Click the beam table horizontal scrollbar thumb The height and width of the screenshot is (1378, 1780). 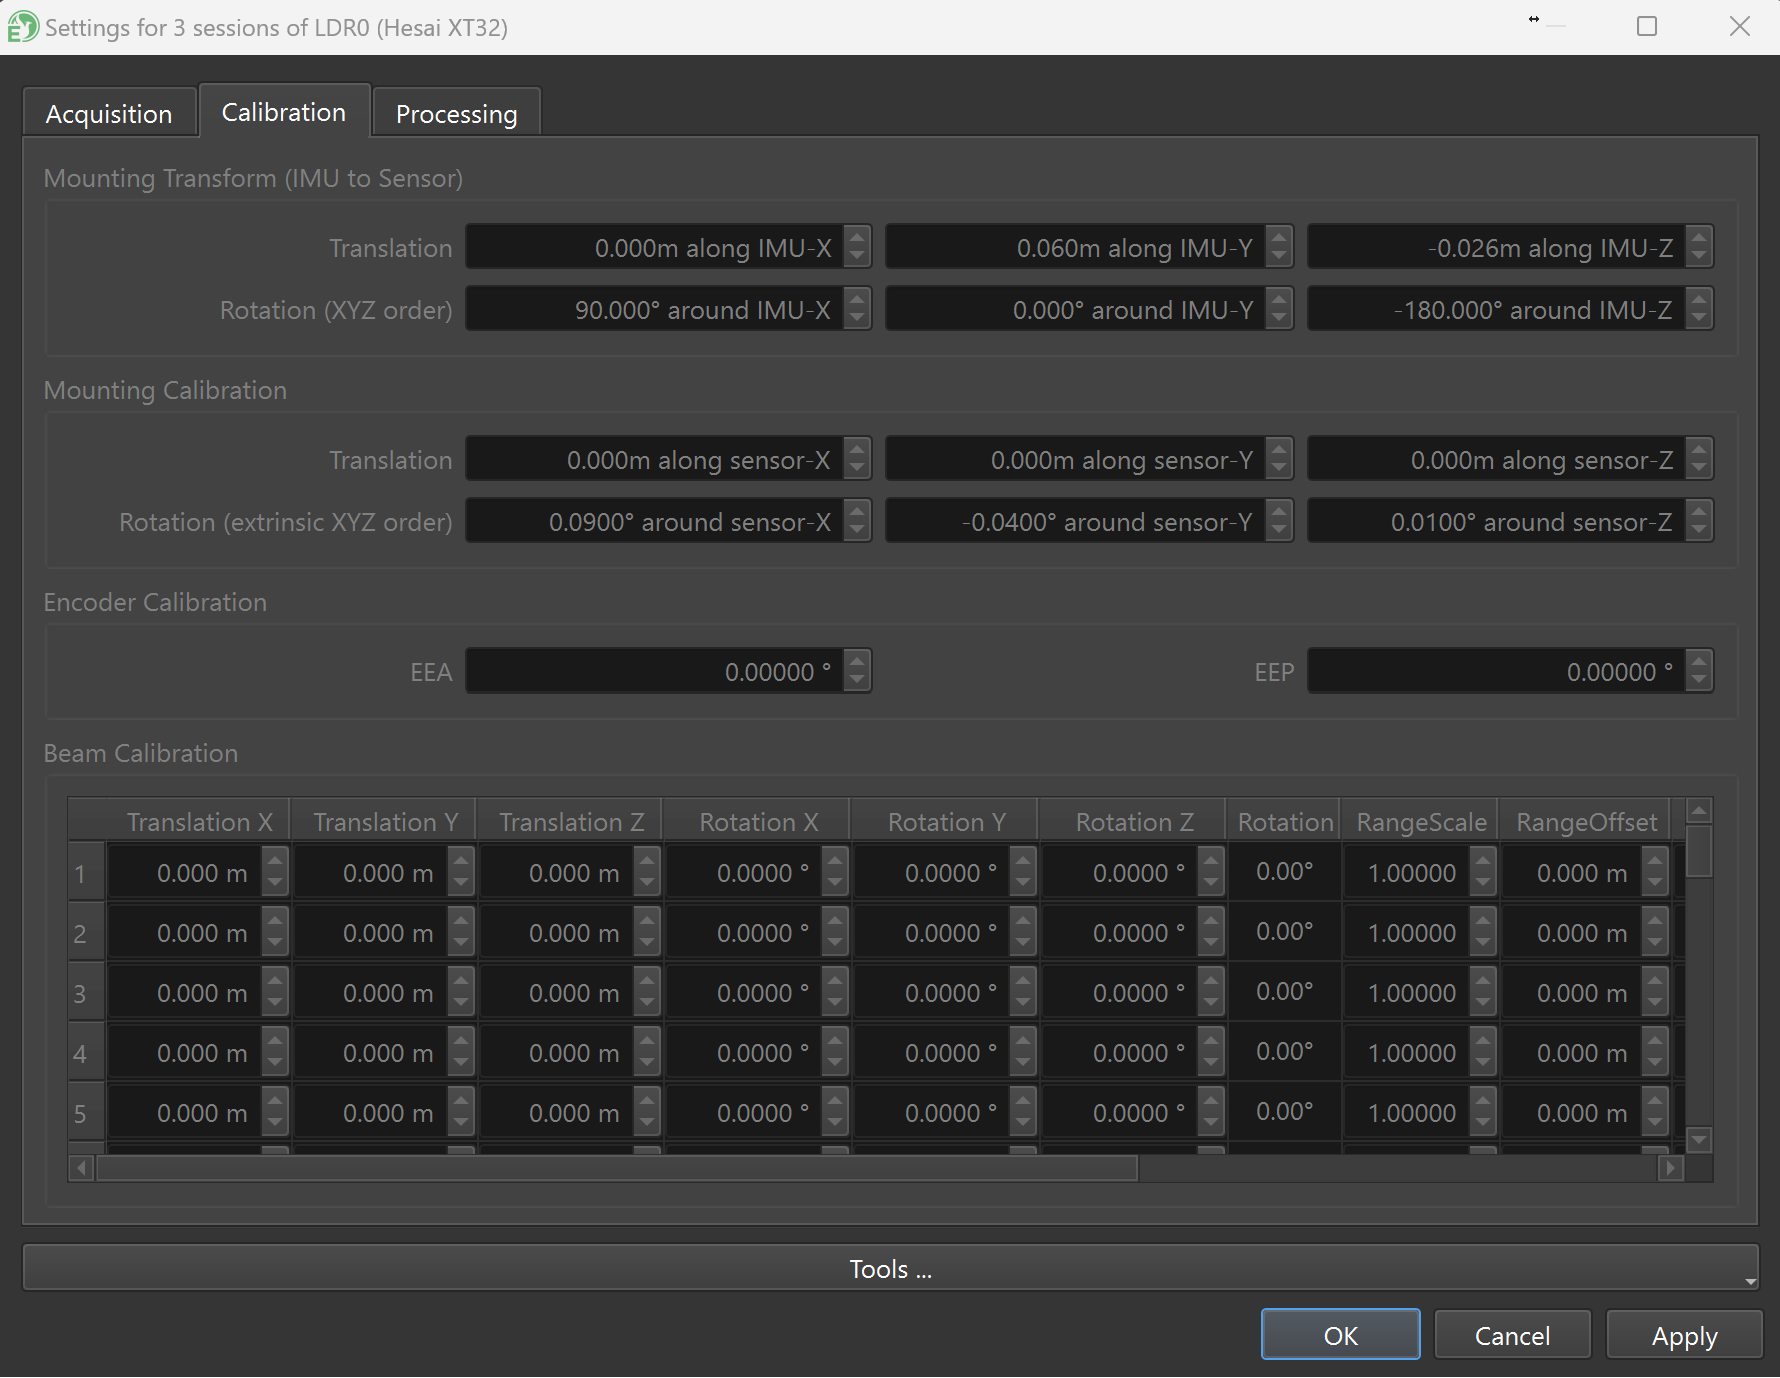(x=616, y=1168)
